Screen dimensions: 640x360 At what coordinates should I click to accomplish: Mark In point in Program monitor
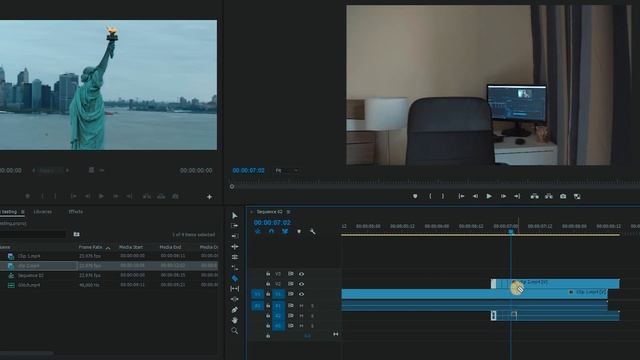430,196
